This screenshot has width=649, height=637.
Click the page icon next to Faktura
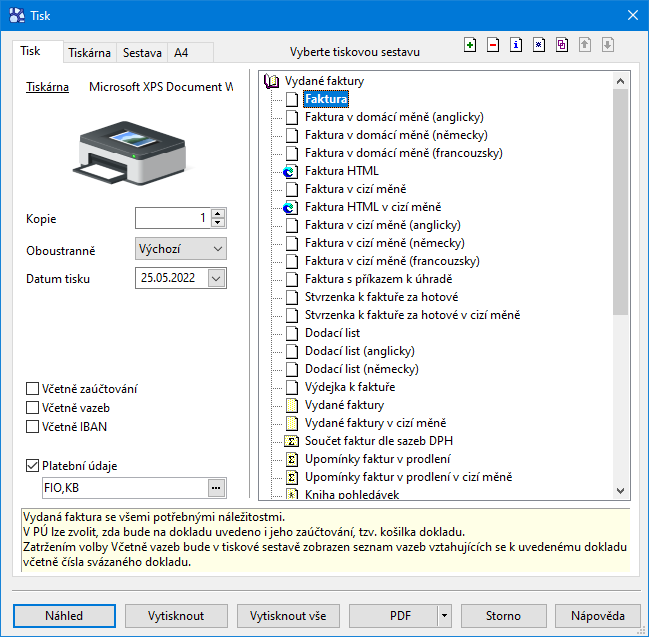[x=292, y=99]
